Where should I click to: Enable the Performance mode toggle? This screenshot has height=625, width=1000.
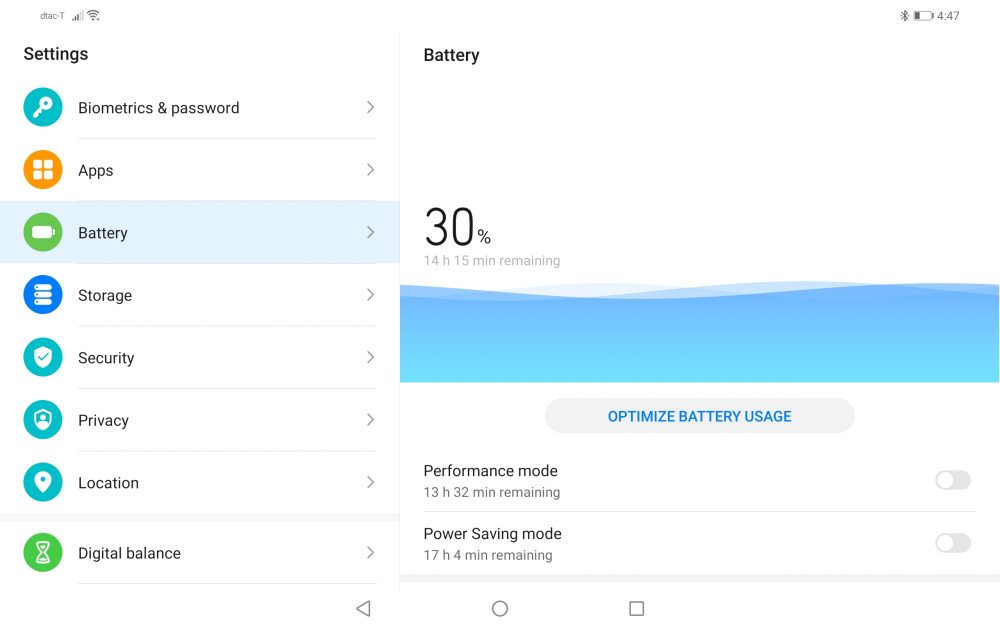click(x=953, y=480)
